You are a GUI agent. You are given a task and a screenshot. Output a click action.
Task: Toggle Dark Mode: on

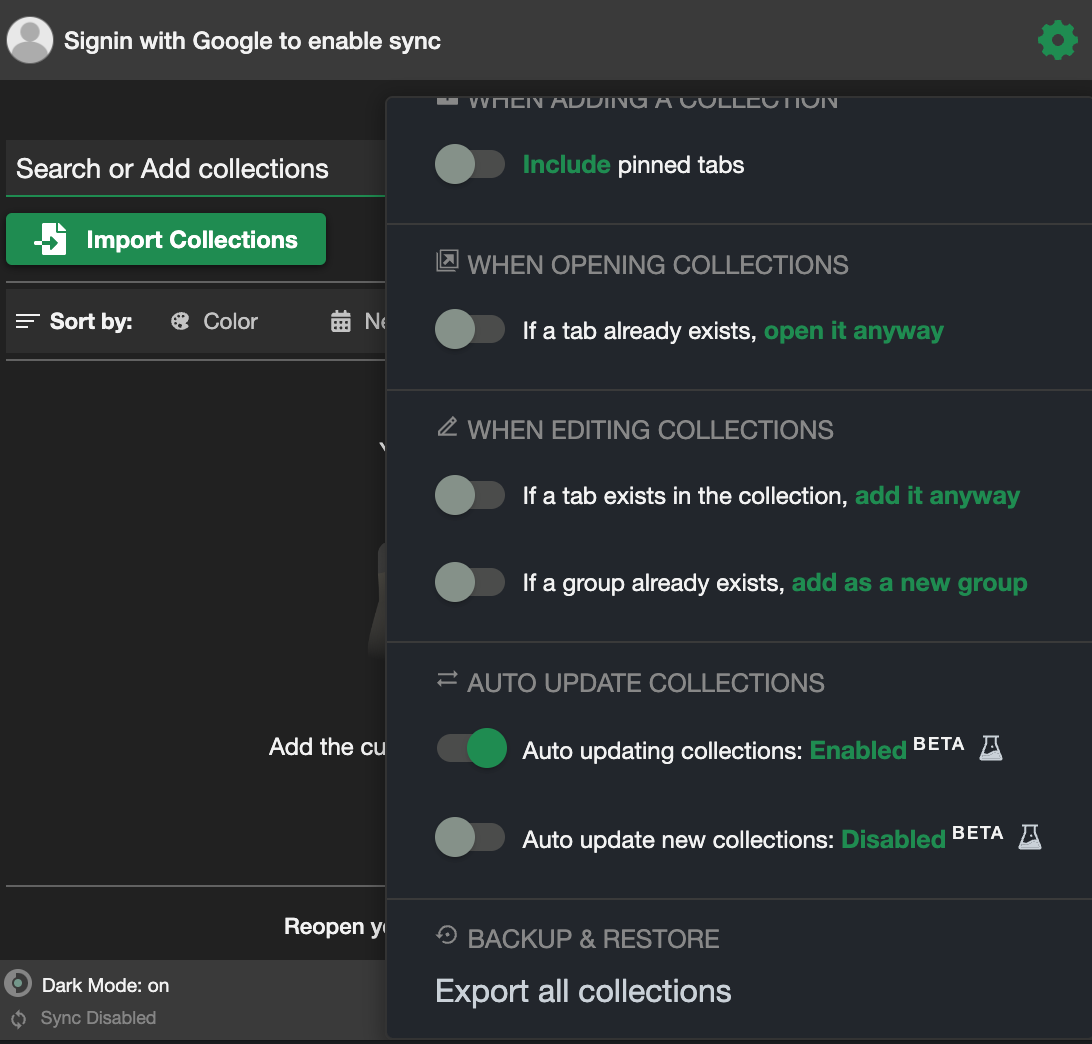[x=87, y=985]
